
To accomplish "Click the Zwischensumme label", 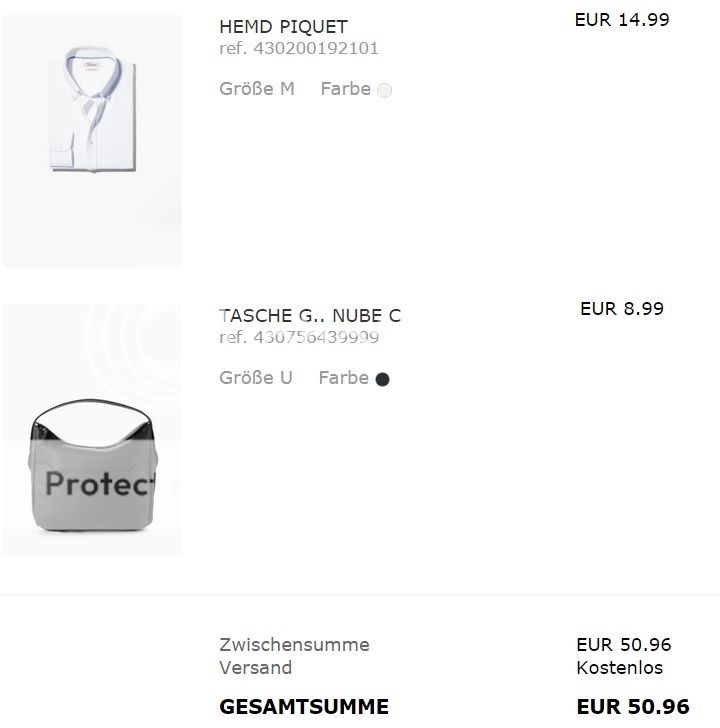I will coord(294,645).
